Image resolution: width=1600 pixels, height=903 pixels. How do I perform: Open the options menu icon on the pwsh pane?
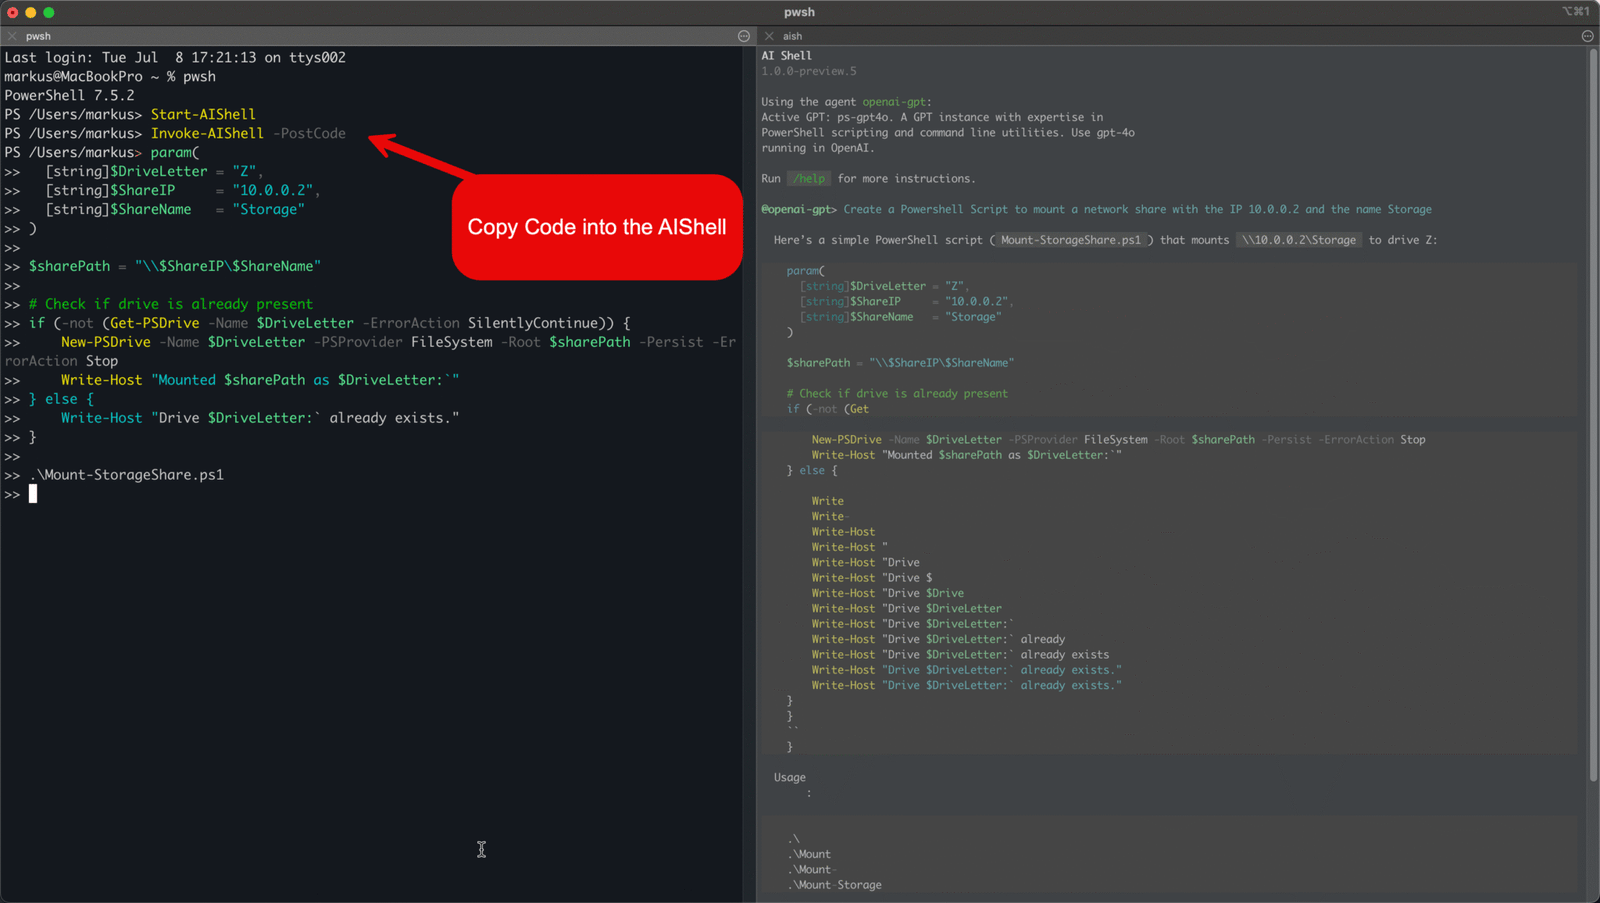tap(742, 35)
